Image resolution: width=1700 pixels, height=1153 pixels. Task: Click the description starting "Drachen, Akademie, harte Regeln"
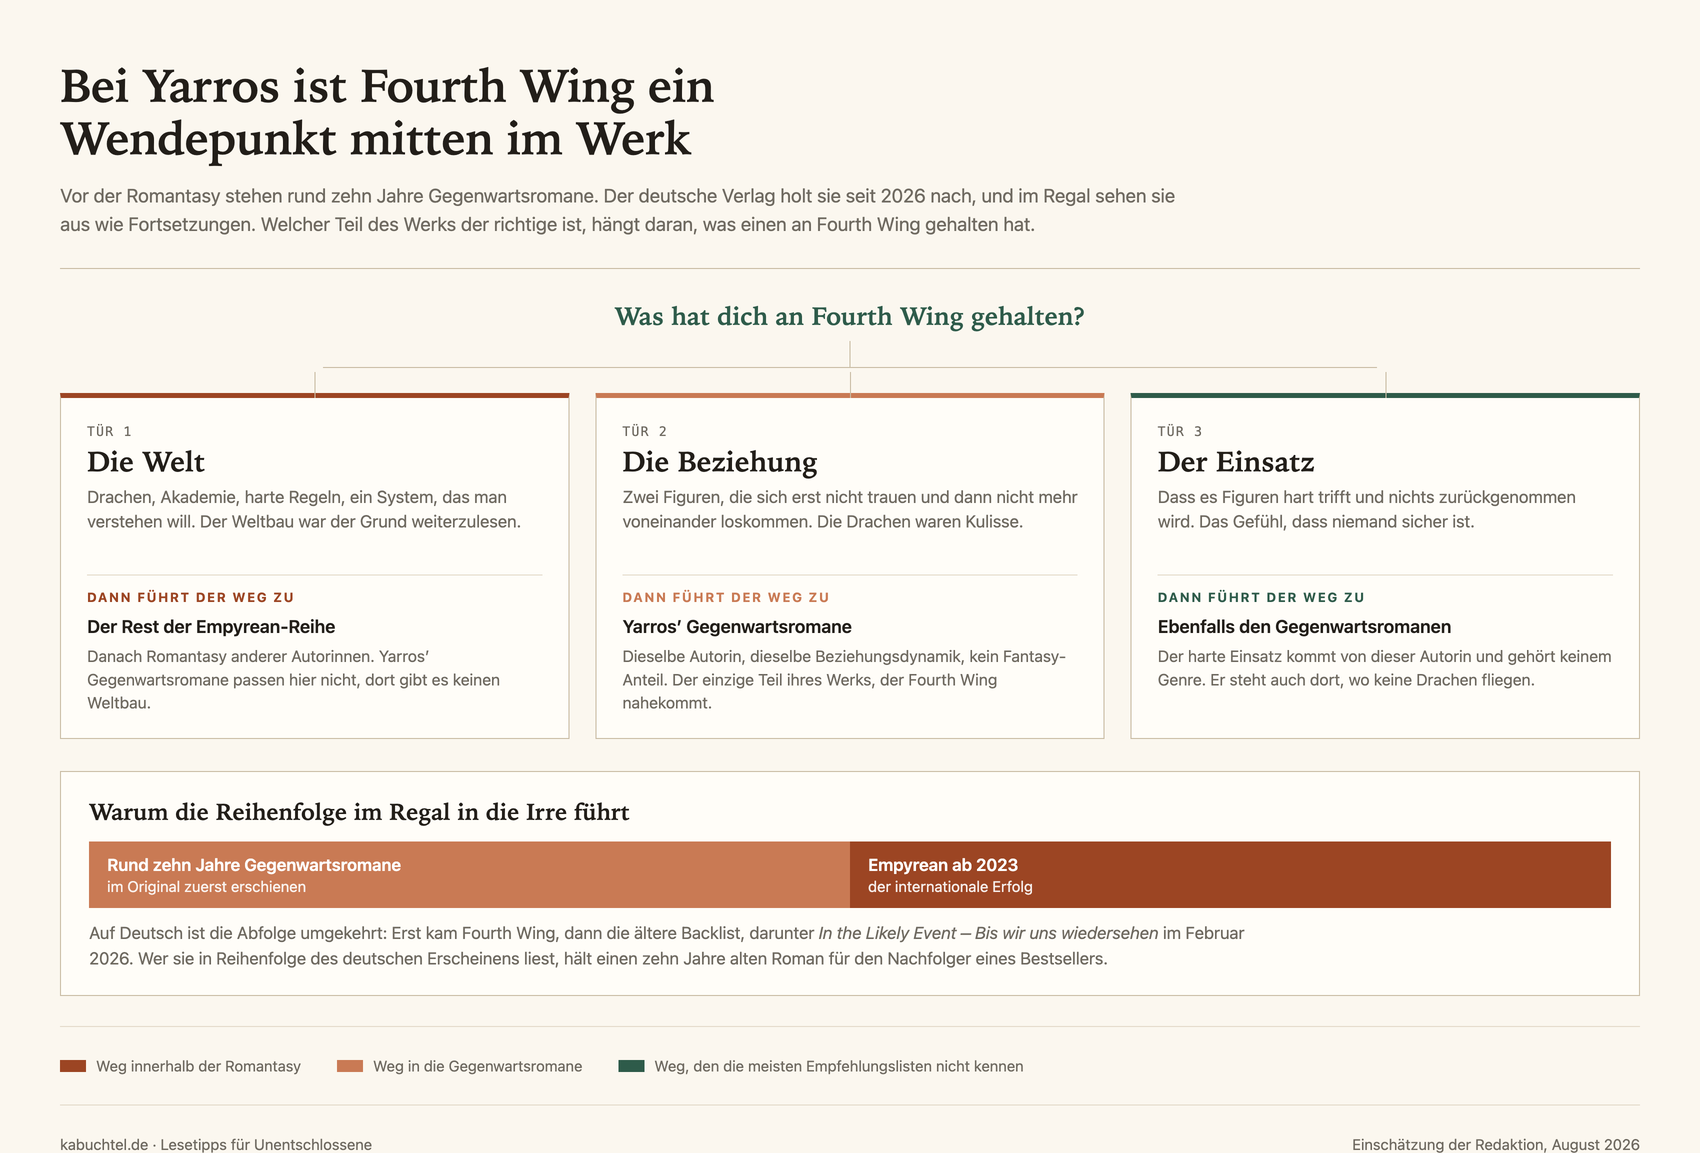coord(304,509)
